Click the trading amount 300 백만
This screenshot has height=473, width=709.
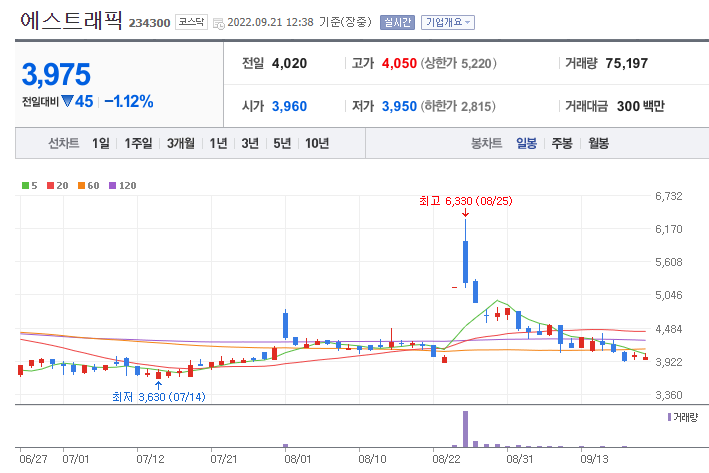[641, 106]
